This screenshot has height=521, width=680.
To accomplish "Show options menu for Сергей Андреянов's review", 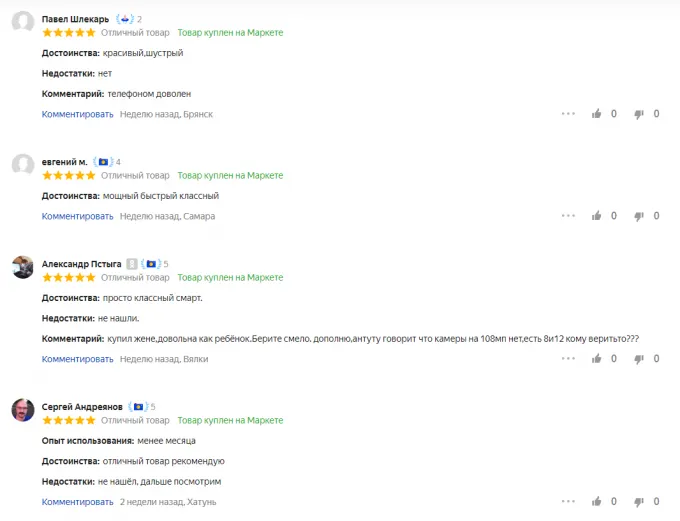I will point(568,502).
